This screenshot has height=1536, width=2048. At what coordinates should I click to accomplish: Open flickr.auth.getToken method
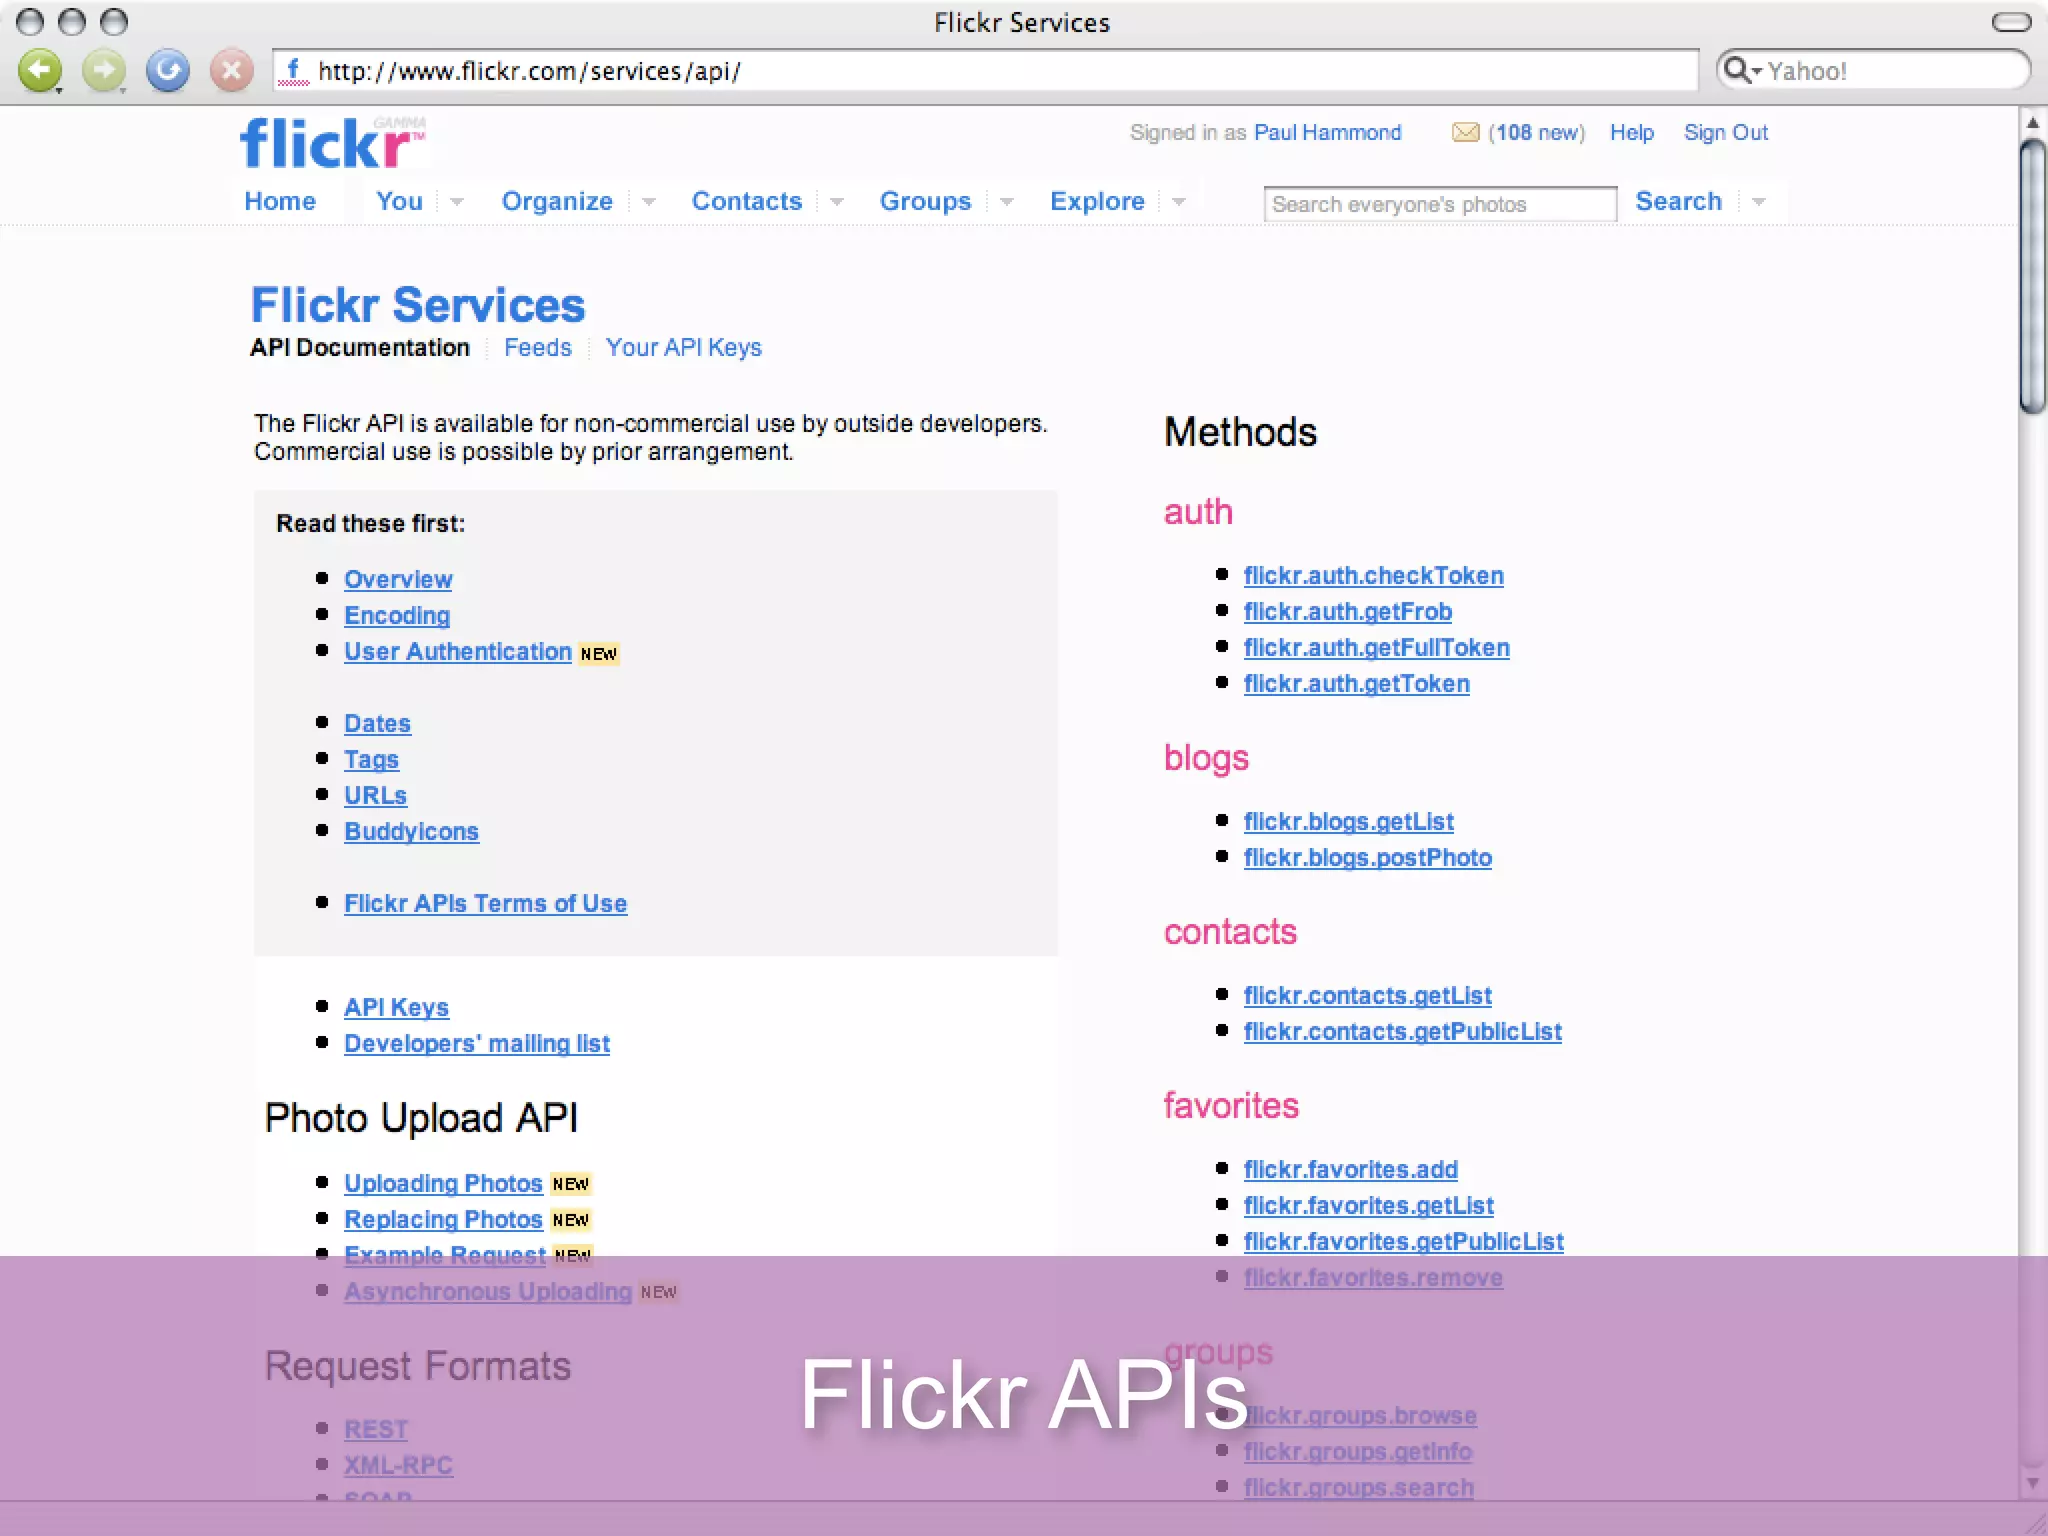tap(1356, 683)
